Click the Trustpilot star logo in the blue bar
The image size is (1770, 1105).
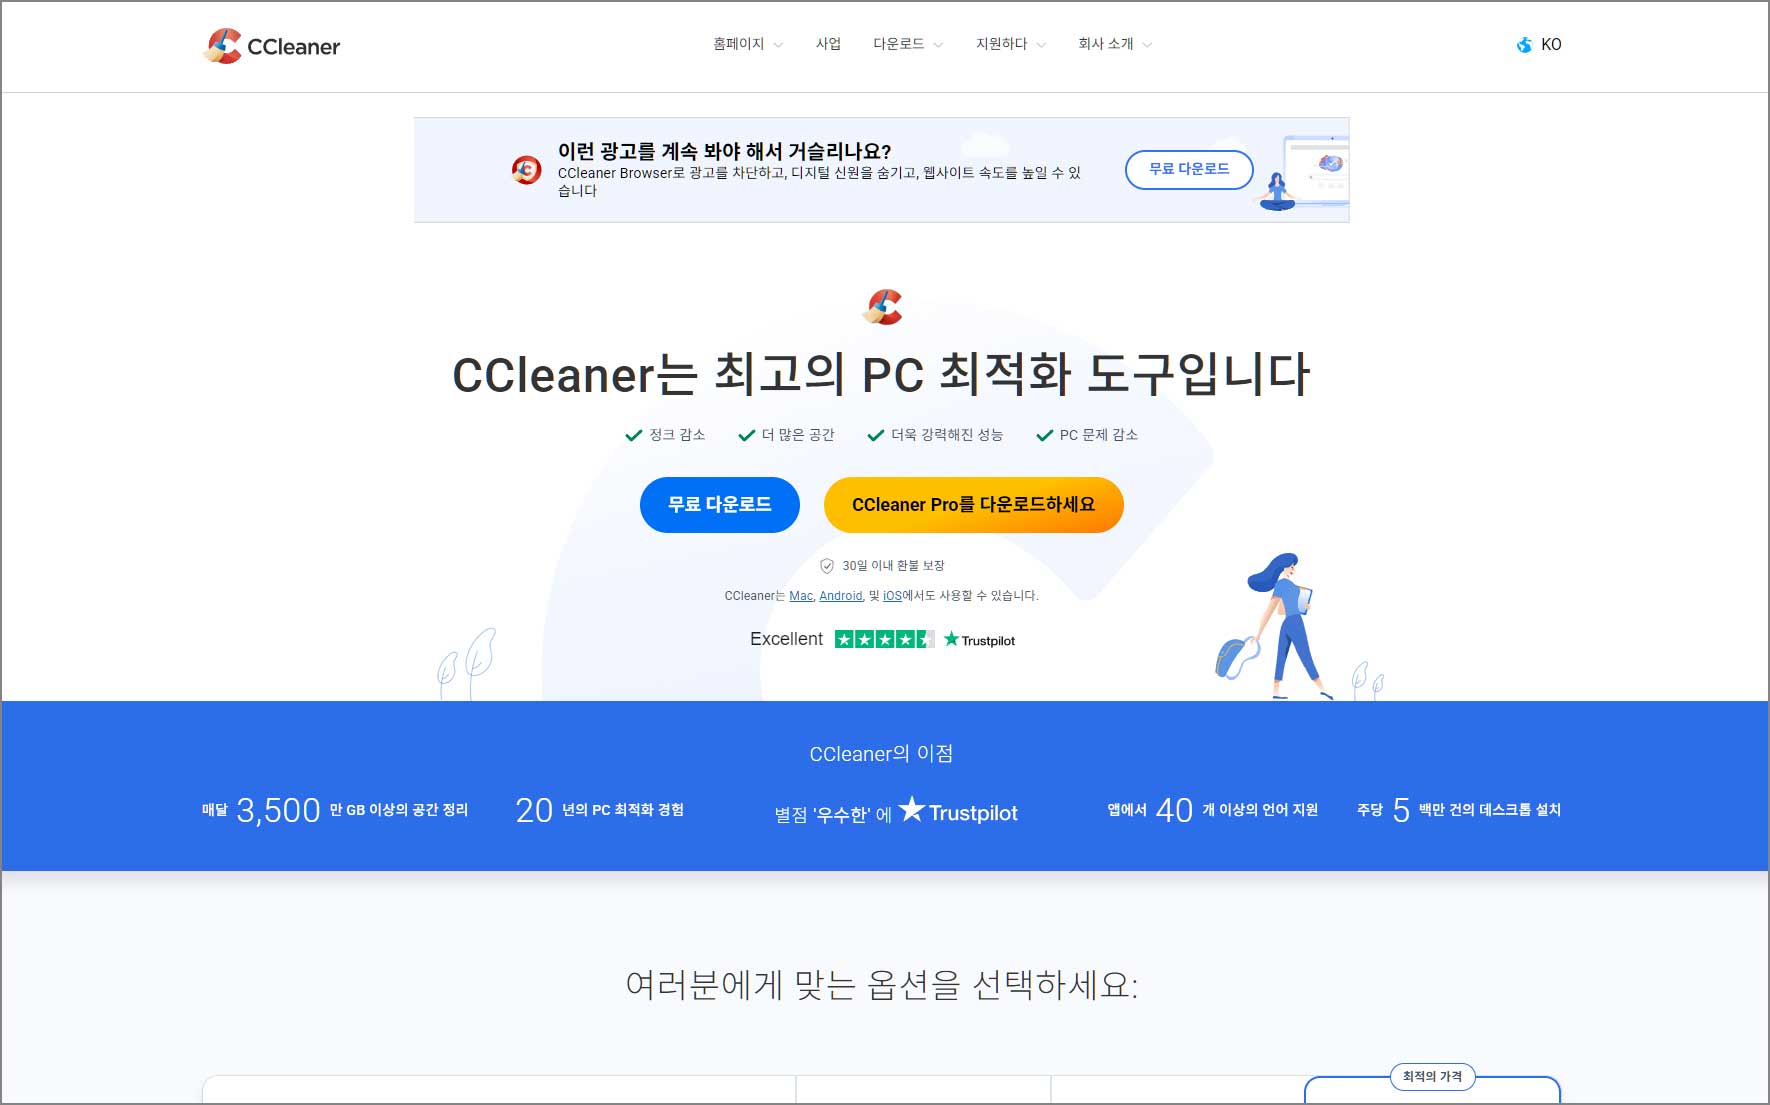pyautogui.click(x=913, y=812)
